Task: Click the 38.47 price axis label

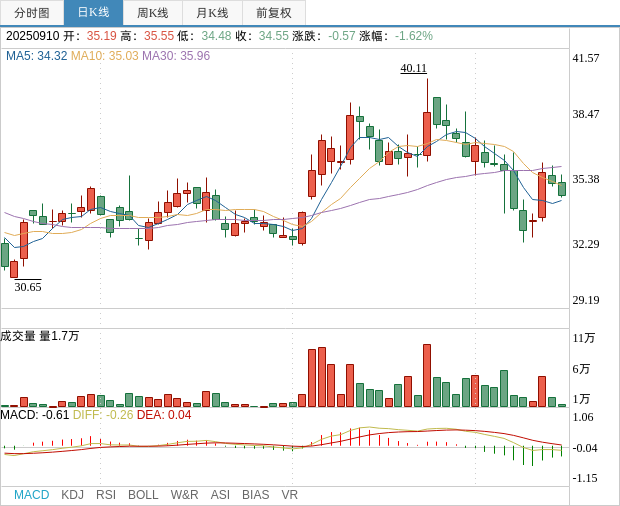Action: (x=586, y=114)
